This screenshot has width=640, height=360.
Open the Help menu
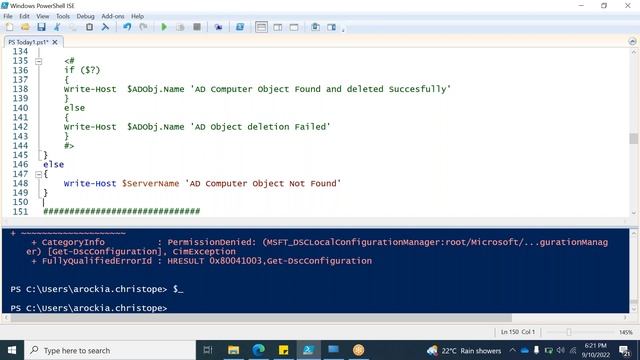(138, 16)
